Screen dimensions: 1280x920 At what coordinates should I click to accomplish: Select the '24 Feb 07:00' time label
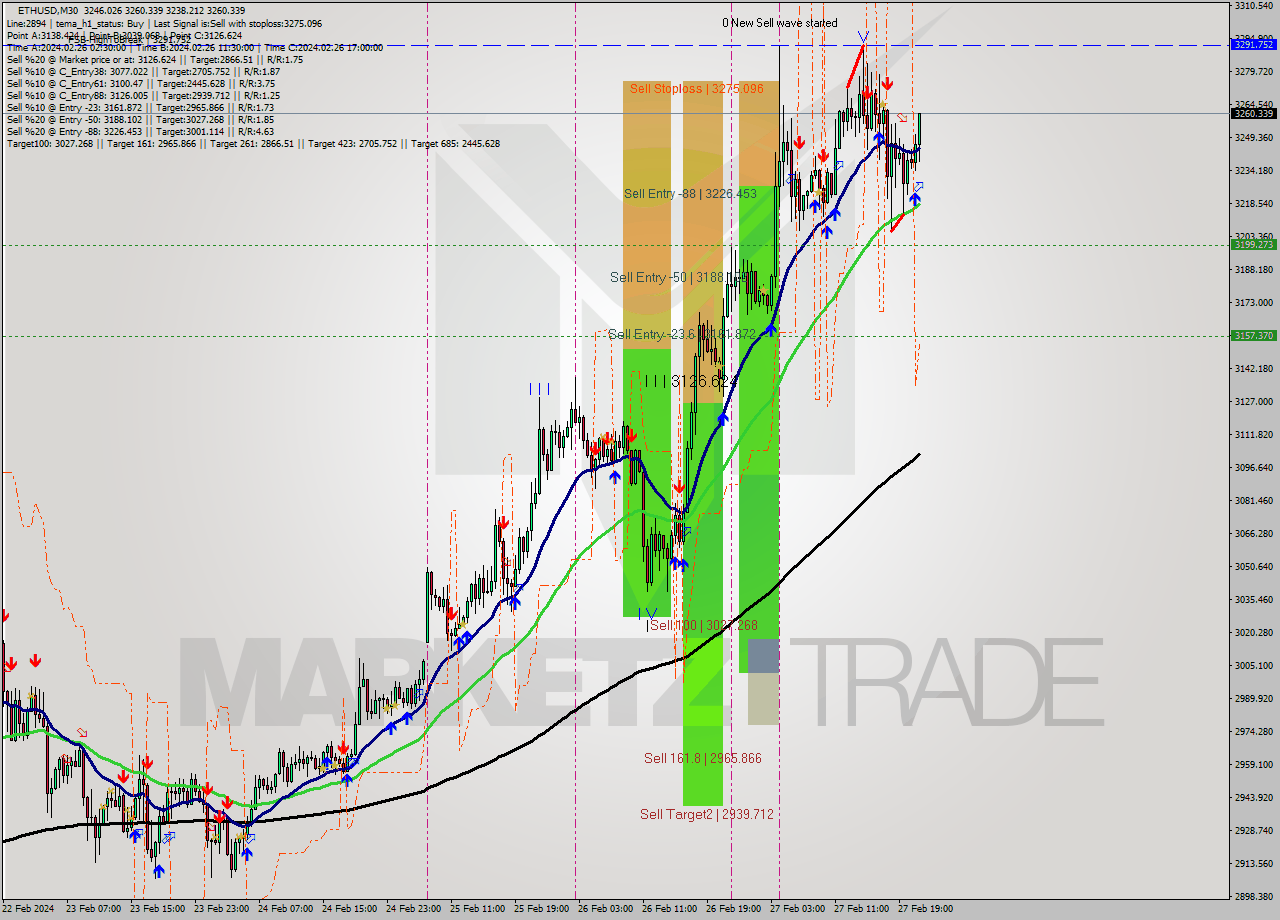285,909
